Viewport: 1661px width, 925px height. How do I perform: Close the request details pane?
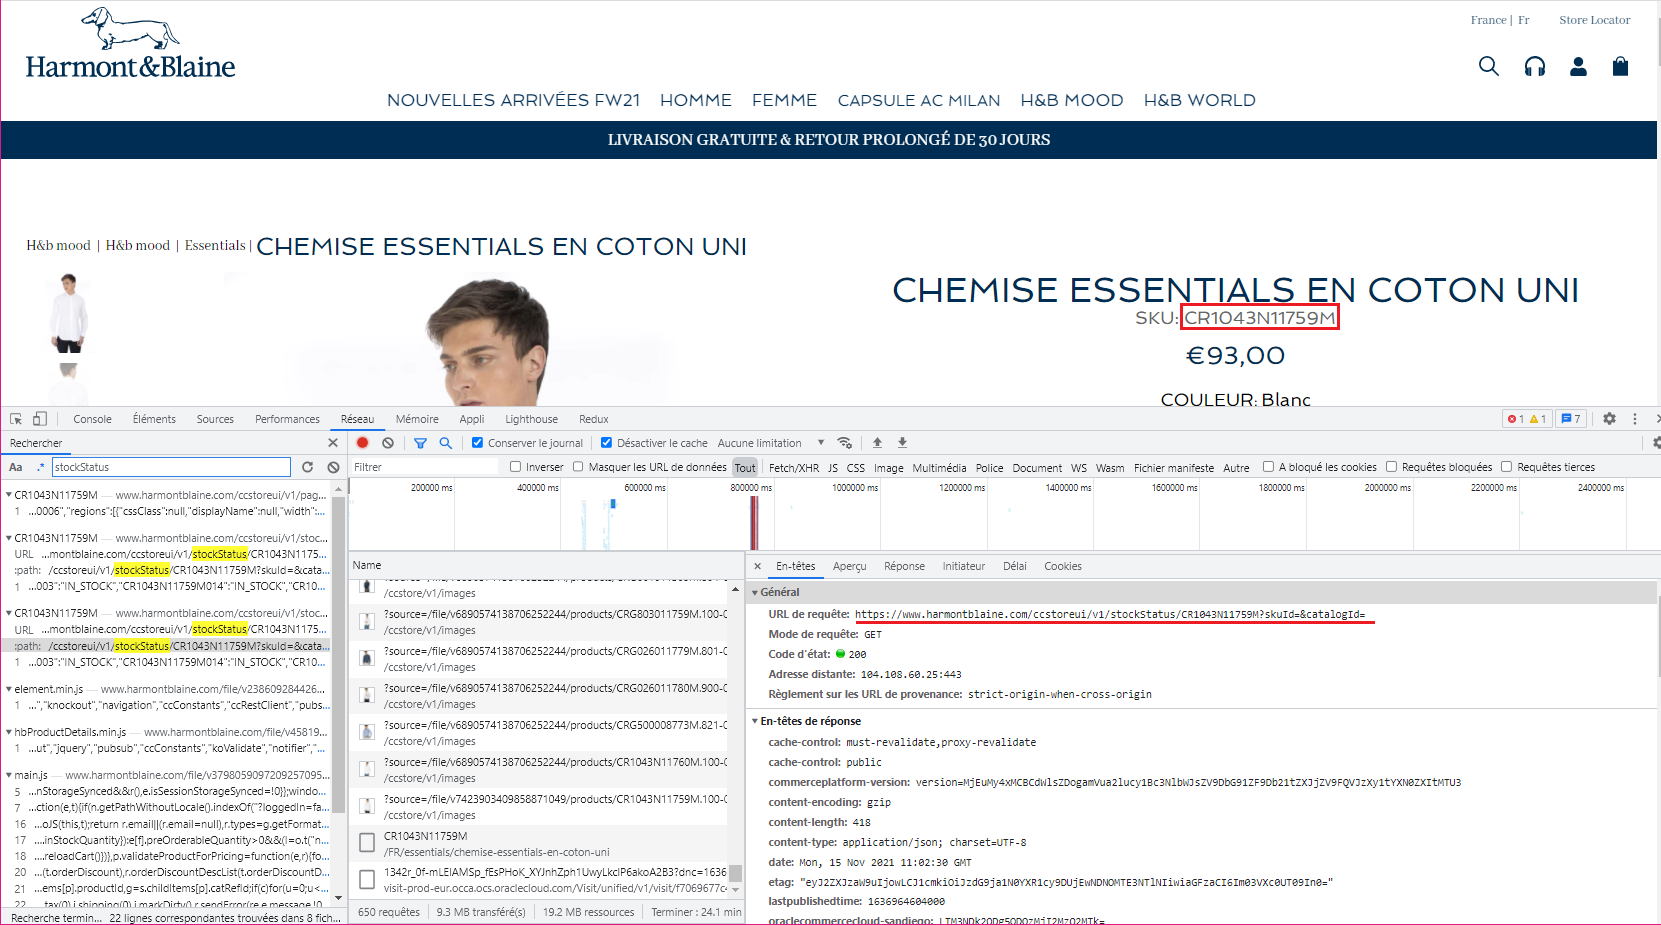click(x=757, y=566)
